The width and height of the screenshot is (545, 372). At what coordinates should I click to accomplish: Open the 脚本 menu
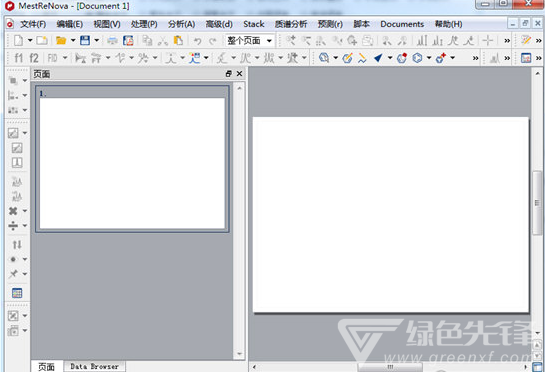[x=361, y=24]
